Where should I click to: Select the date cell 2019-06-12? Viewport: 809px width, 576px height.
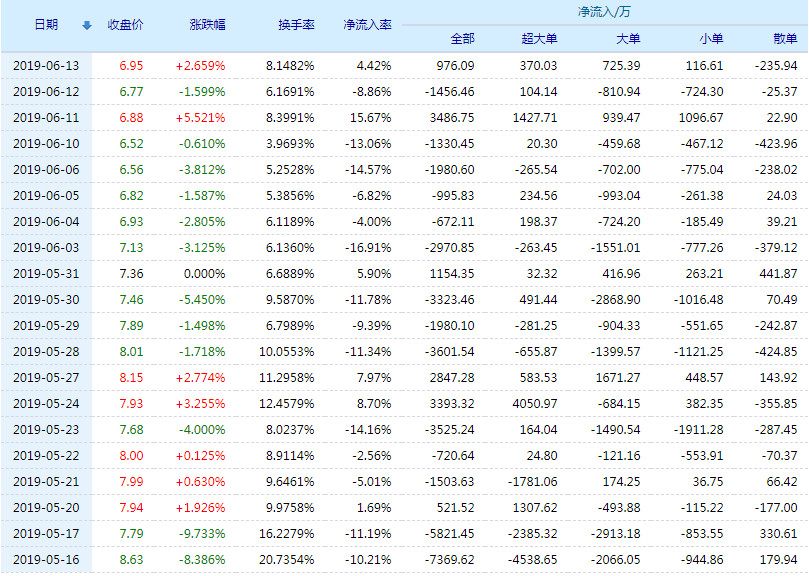click(x=46, y=92)
